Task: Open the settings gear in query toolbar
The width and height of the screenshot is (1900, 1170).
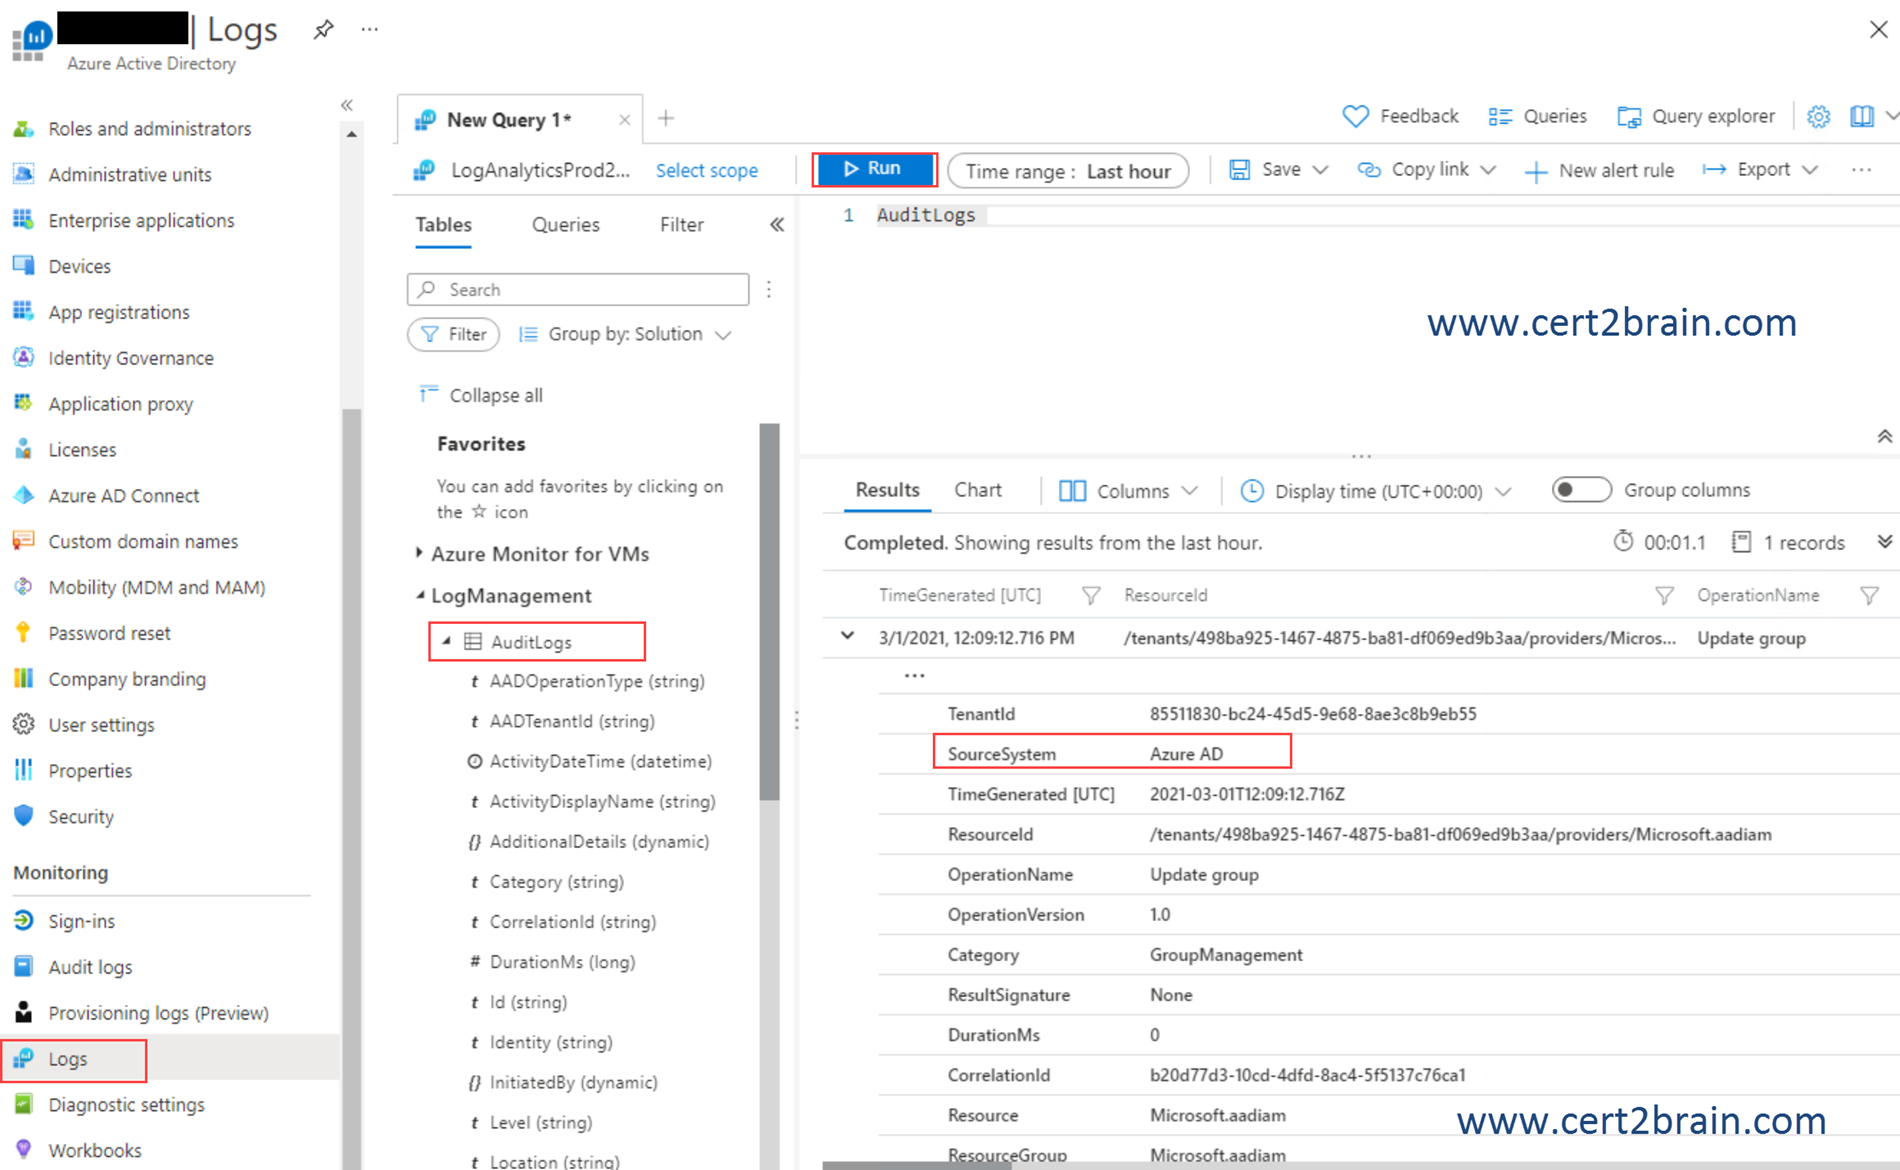Action: (x=1819, y=117)
